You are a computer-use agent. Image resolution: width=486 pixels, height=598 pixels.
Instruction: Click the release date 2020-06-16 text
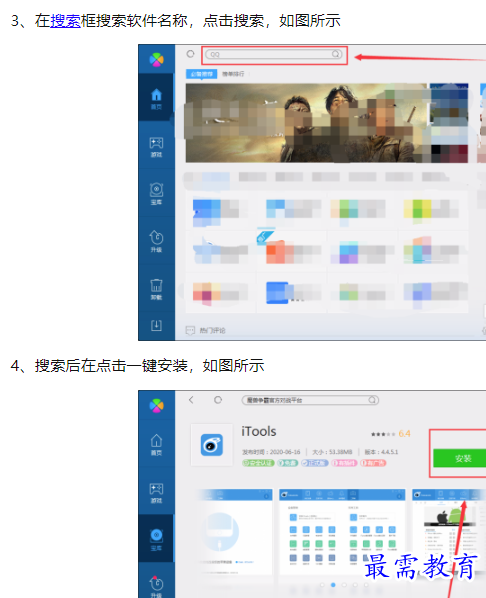(x=271, y=452)
